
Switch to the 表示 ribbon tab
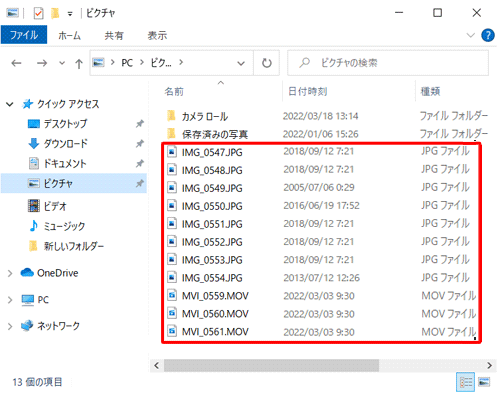[x=157, y=35]
